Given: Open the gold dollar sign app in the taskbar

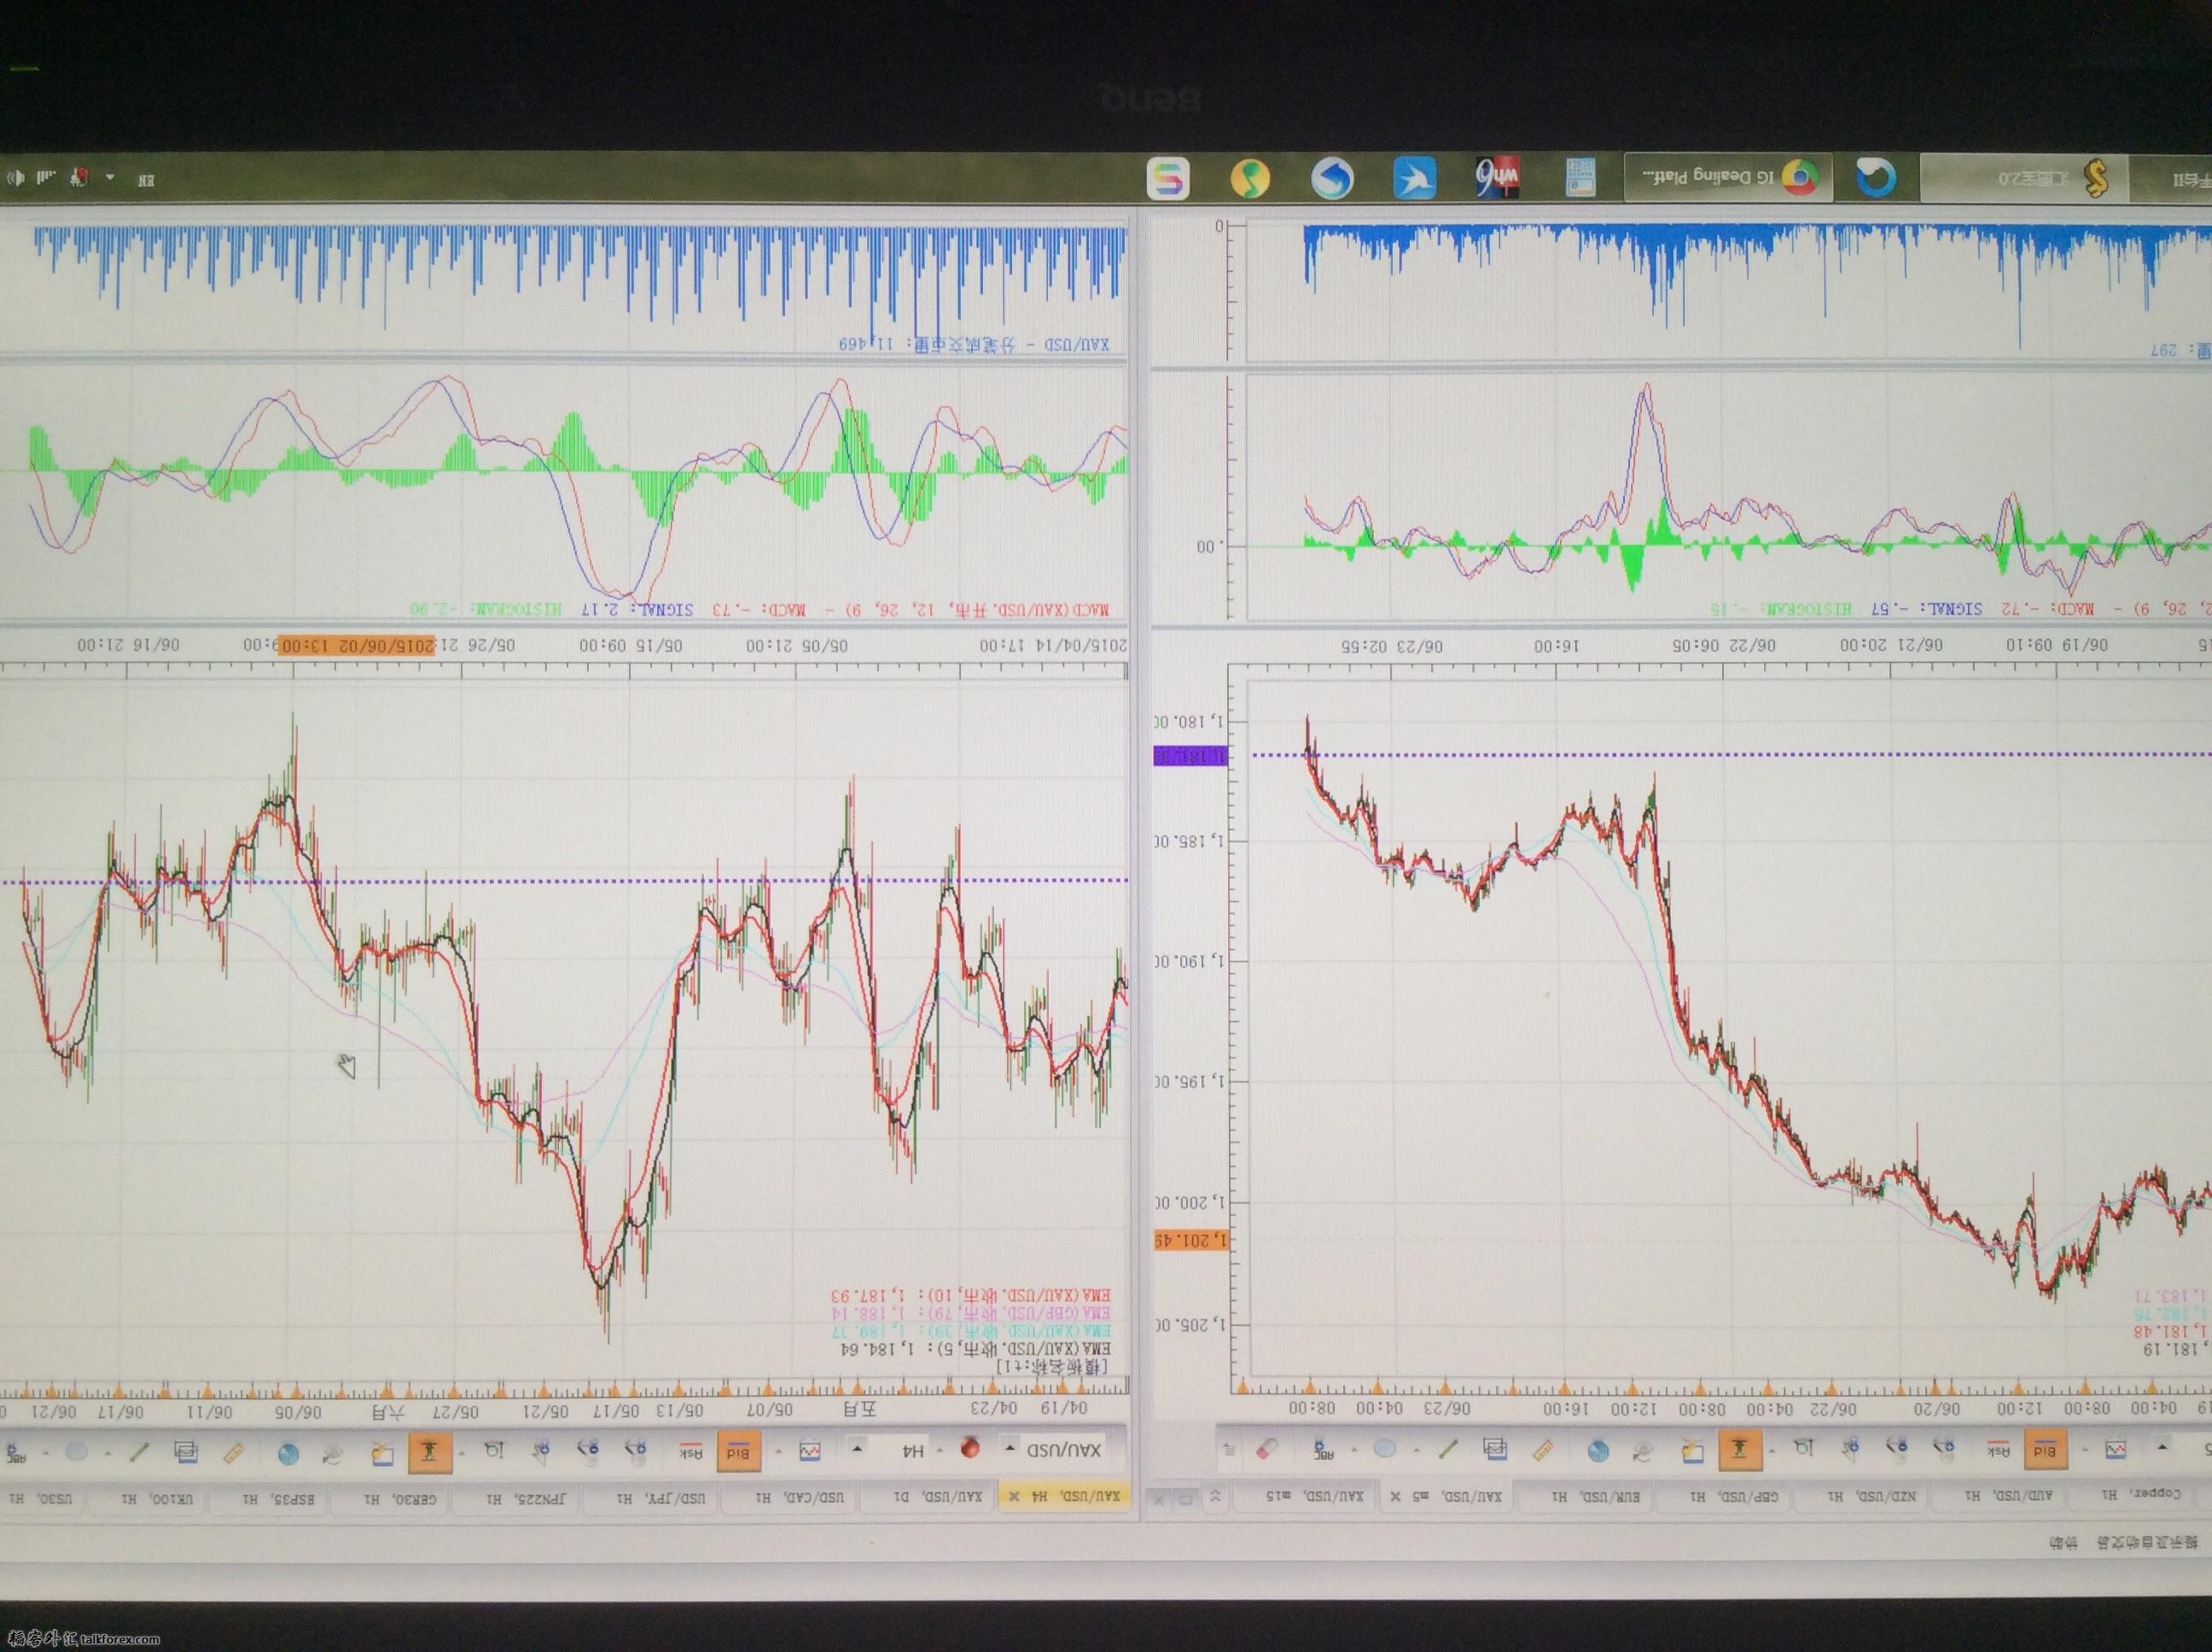Looking at the screenshot, I should (2024, 179).
